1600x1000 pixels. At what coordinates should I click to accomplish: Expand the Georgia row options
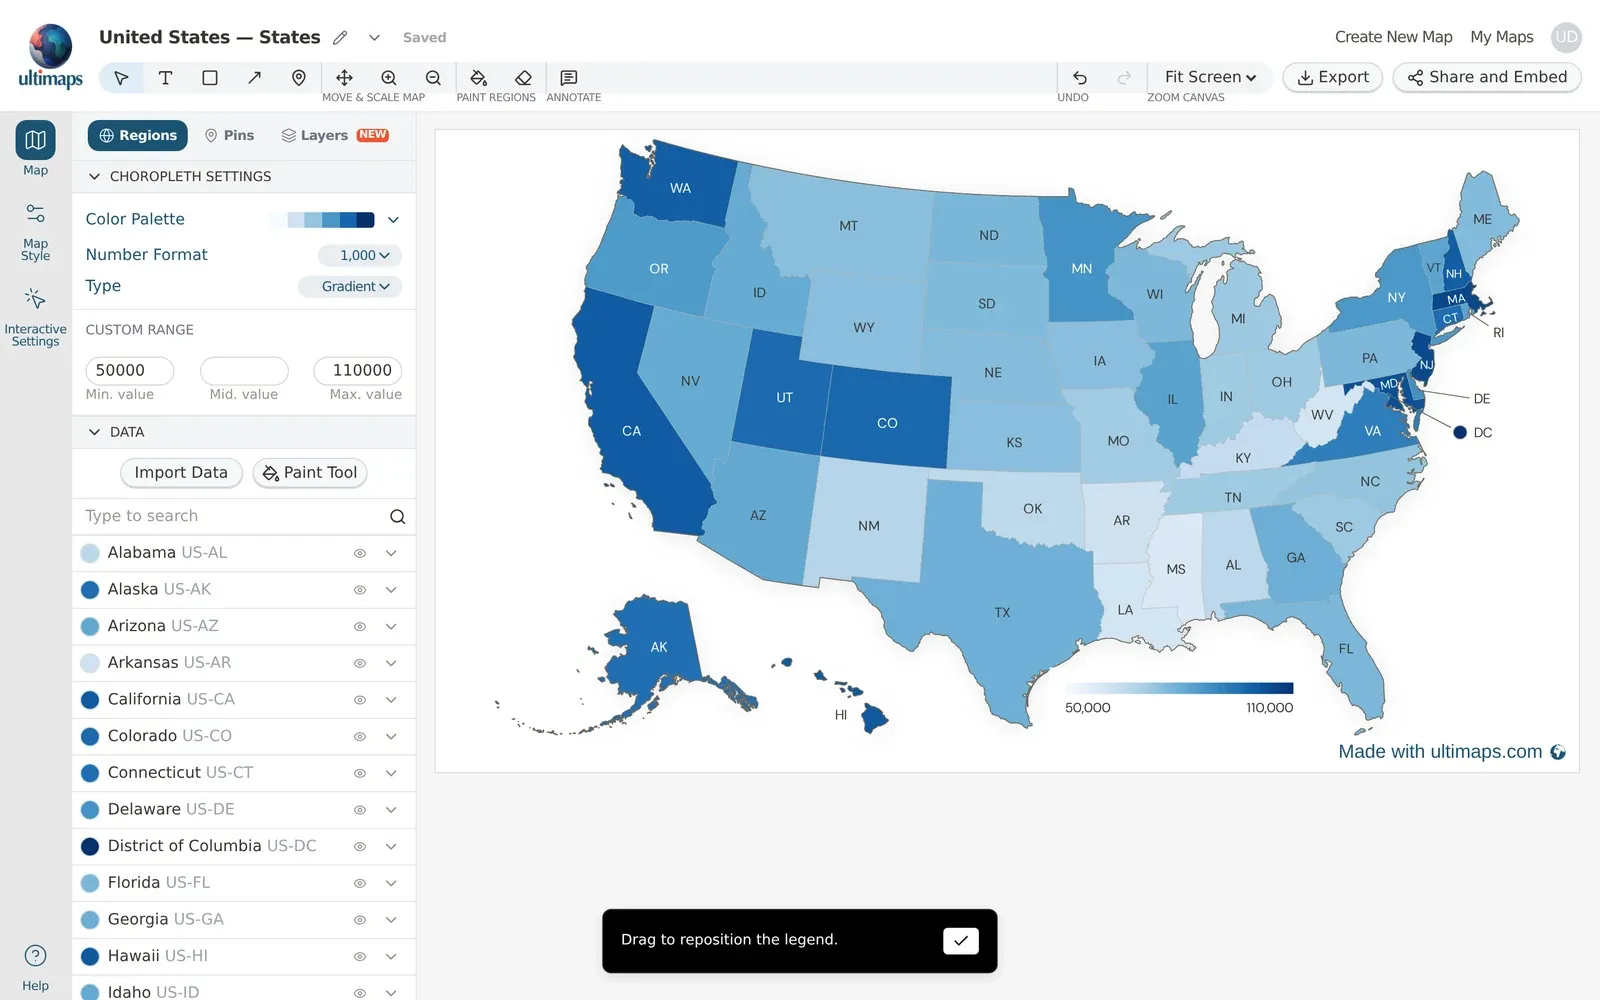[391, 920]
